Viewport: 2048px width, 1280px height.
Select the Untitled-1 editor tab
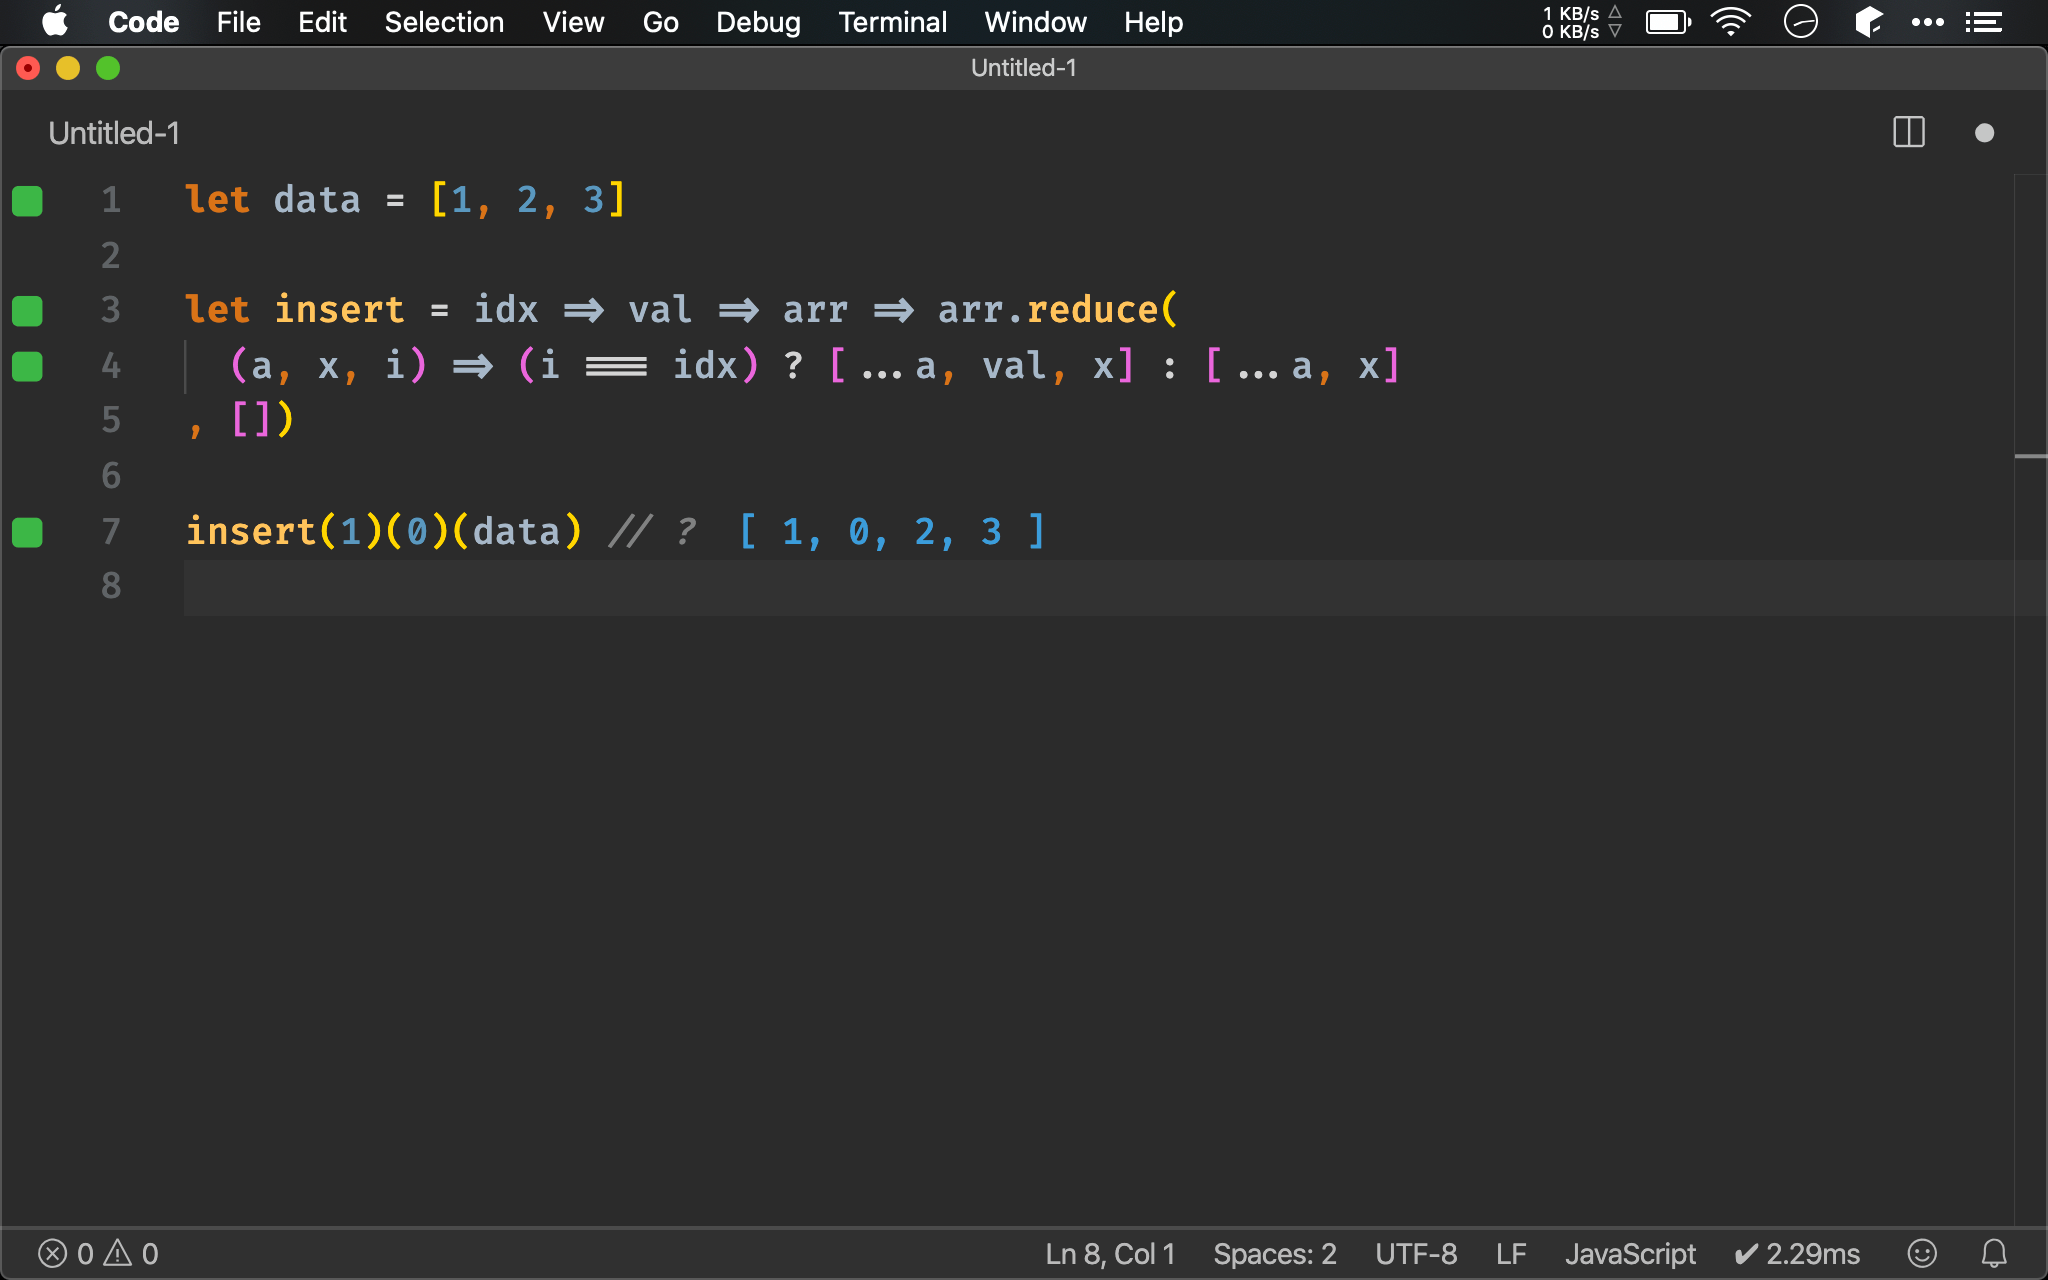pos(114,133)
